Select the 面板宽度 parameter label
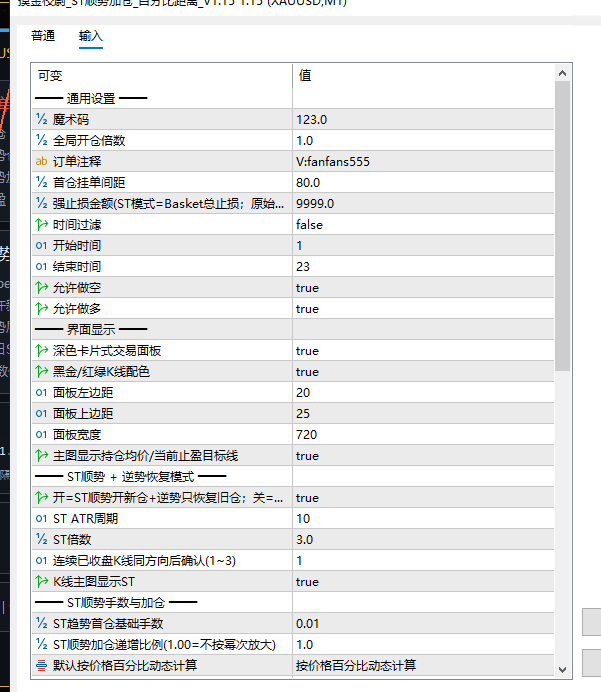Screen dimensions: 601x692 click(77, 434)
